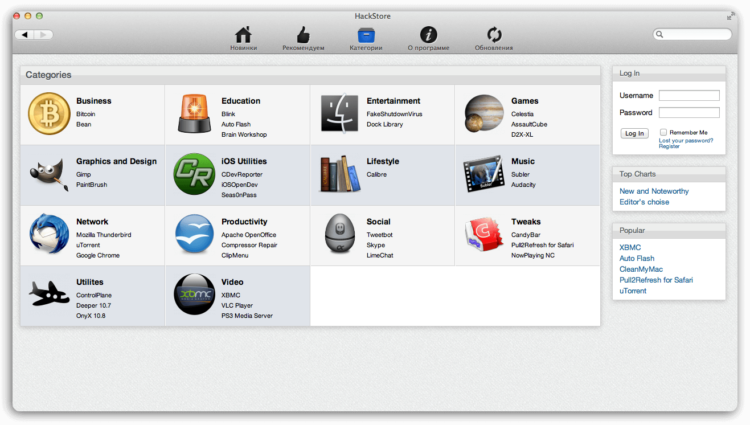Select the Music category heading
This screenshot has height=425, width=750.
[522, 162]
